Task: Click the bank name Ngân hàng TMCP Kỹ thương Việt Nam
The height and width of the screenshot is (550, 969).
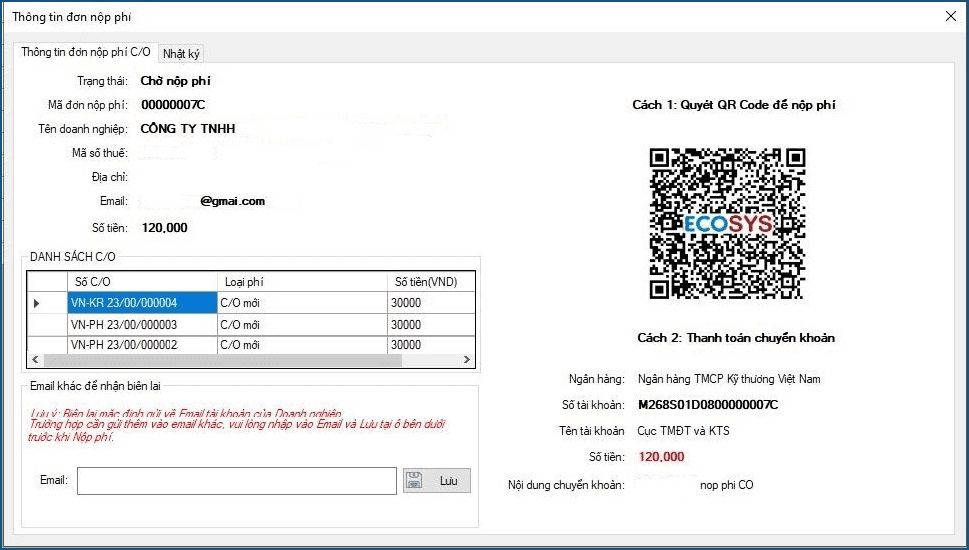Action: point(729,379)
